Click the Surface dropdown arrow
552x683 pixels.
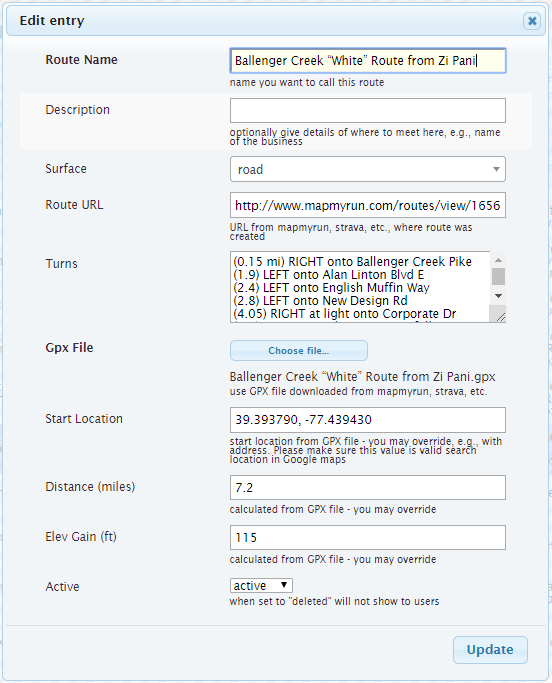click(496, 169)
